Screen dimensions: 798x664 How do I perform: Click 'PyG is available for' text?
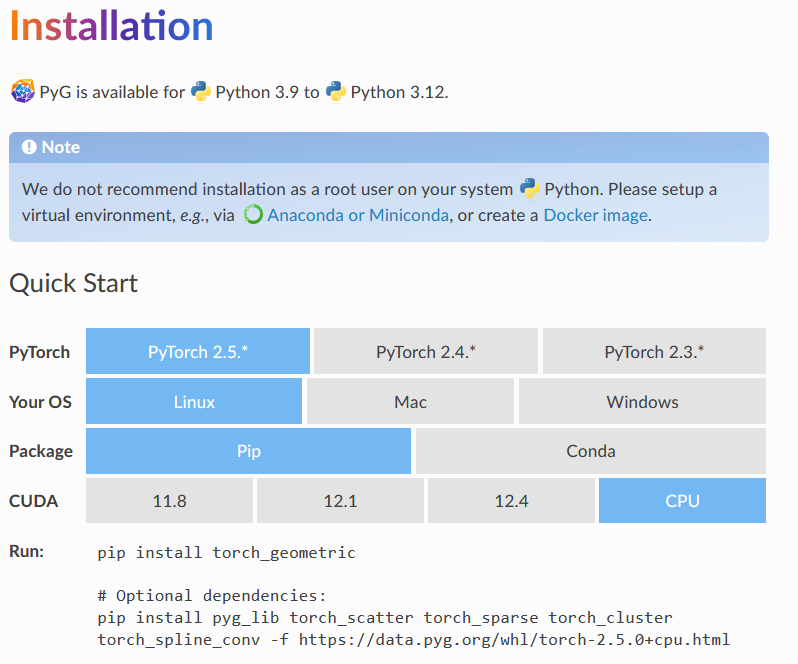pyautogui.click(x=112, y=92)
